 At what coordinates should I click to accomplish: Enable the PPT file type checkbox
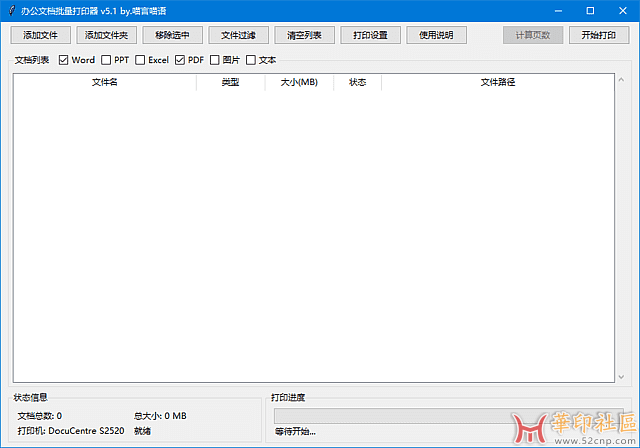coord(106,60)
